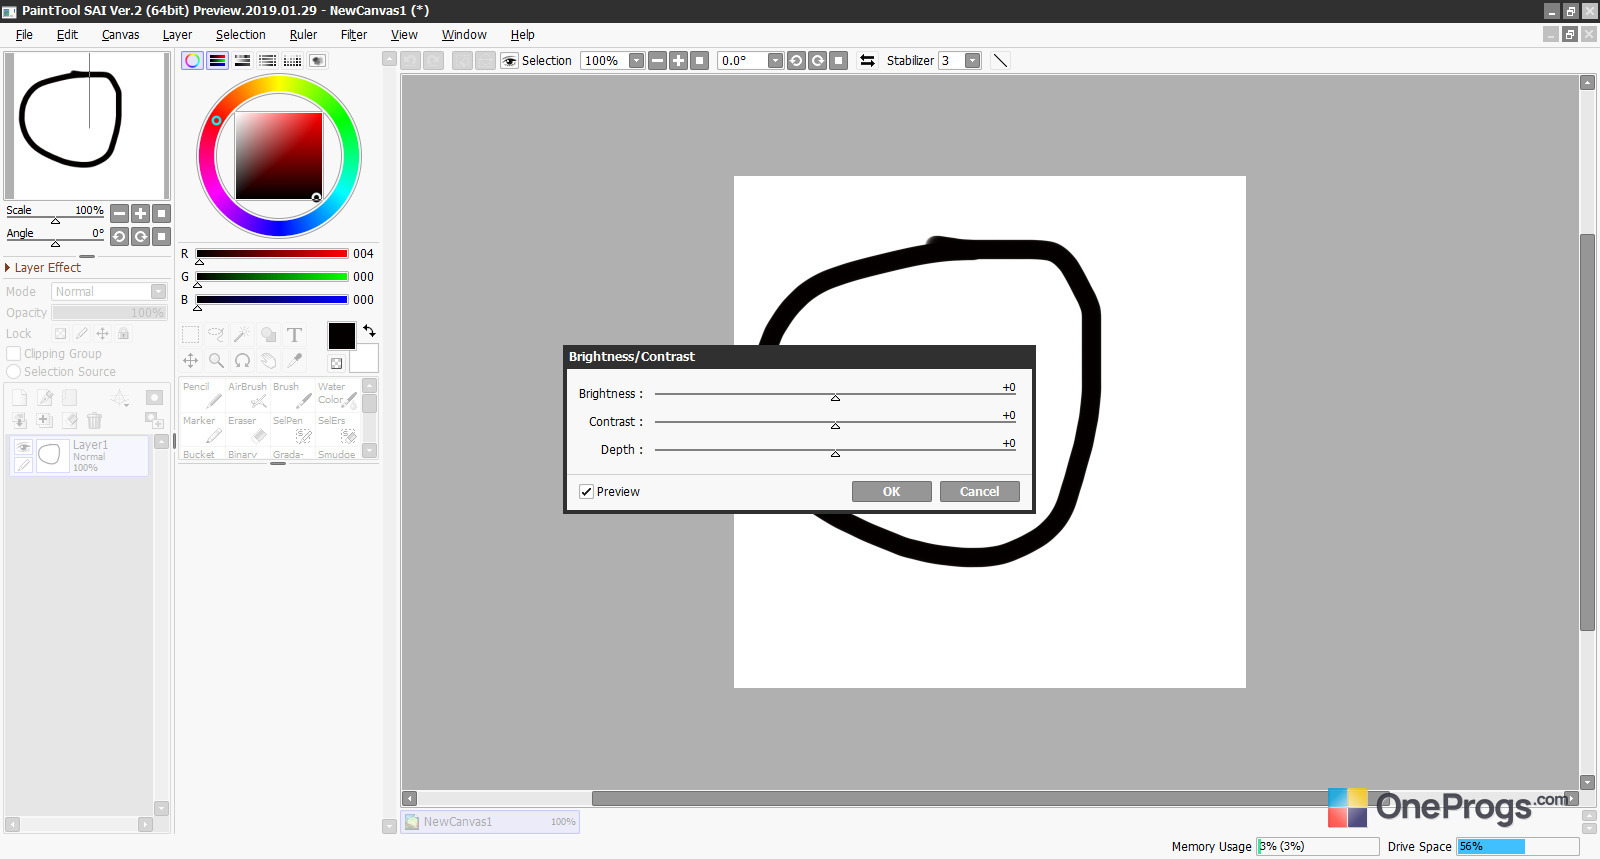Rotate view counterclockwise in navigator
This screenshot has width=1600, height=859.
point(119,236)
